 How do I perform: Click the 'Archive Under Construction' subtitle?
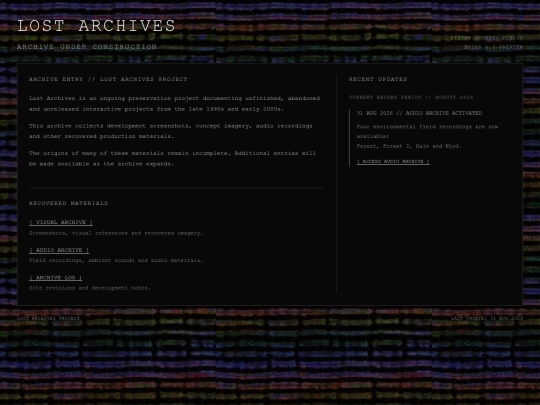point(87,47)
